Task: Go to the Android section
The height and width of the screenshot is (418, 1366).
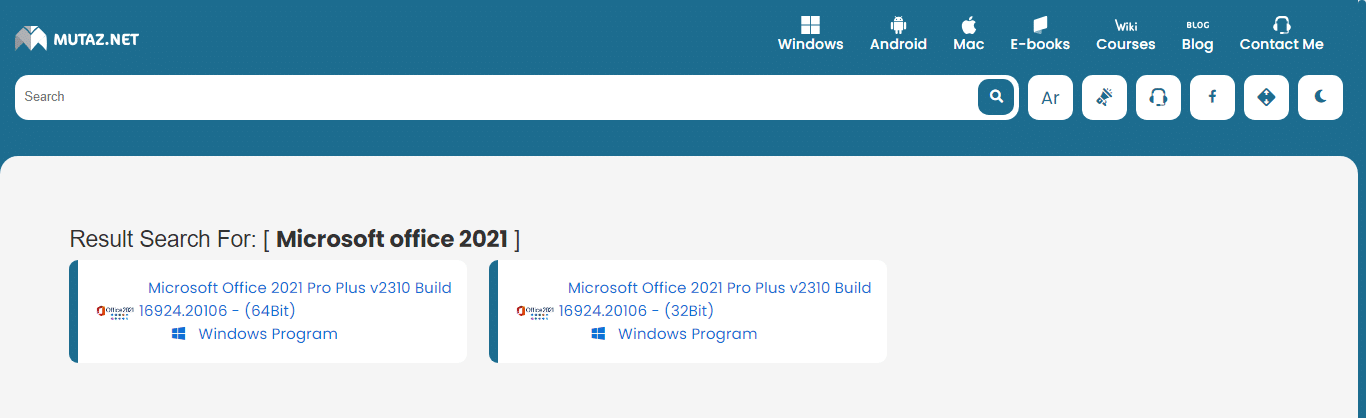Action: click(898, 34)
